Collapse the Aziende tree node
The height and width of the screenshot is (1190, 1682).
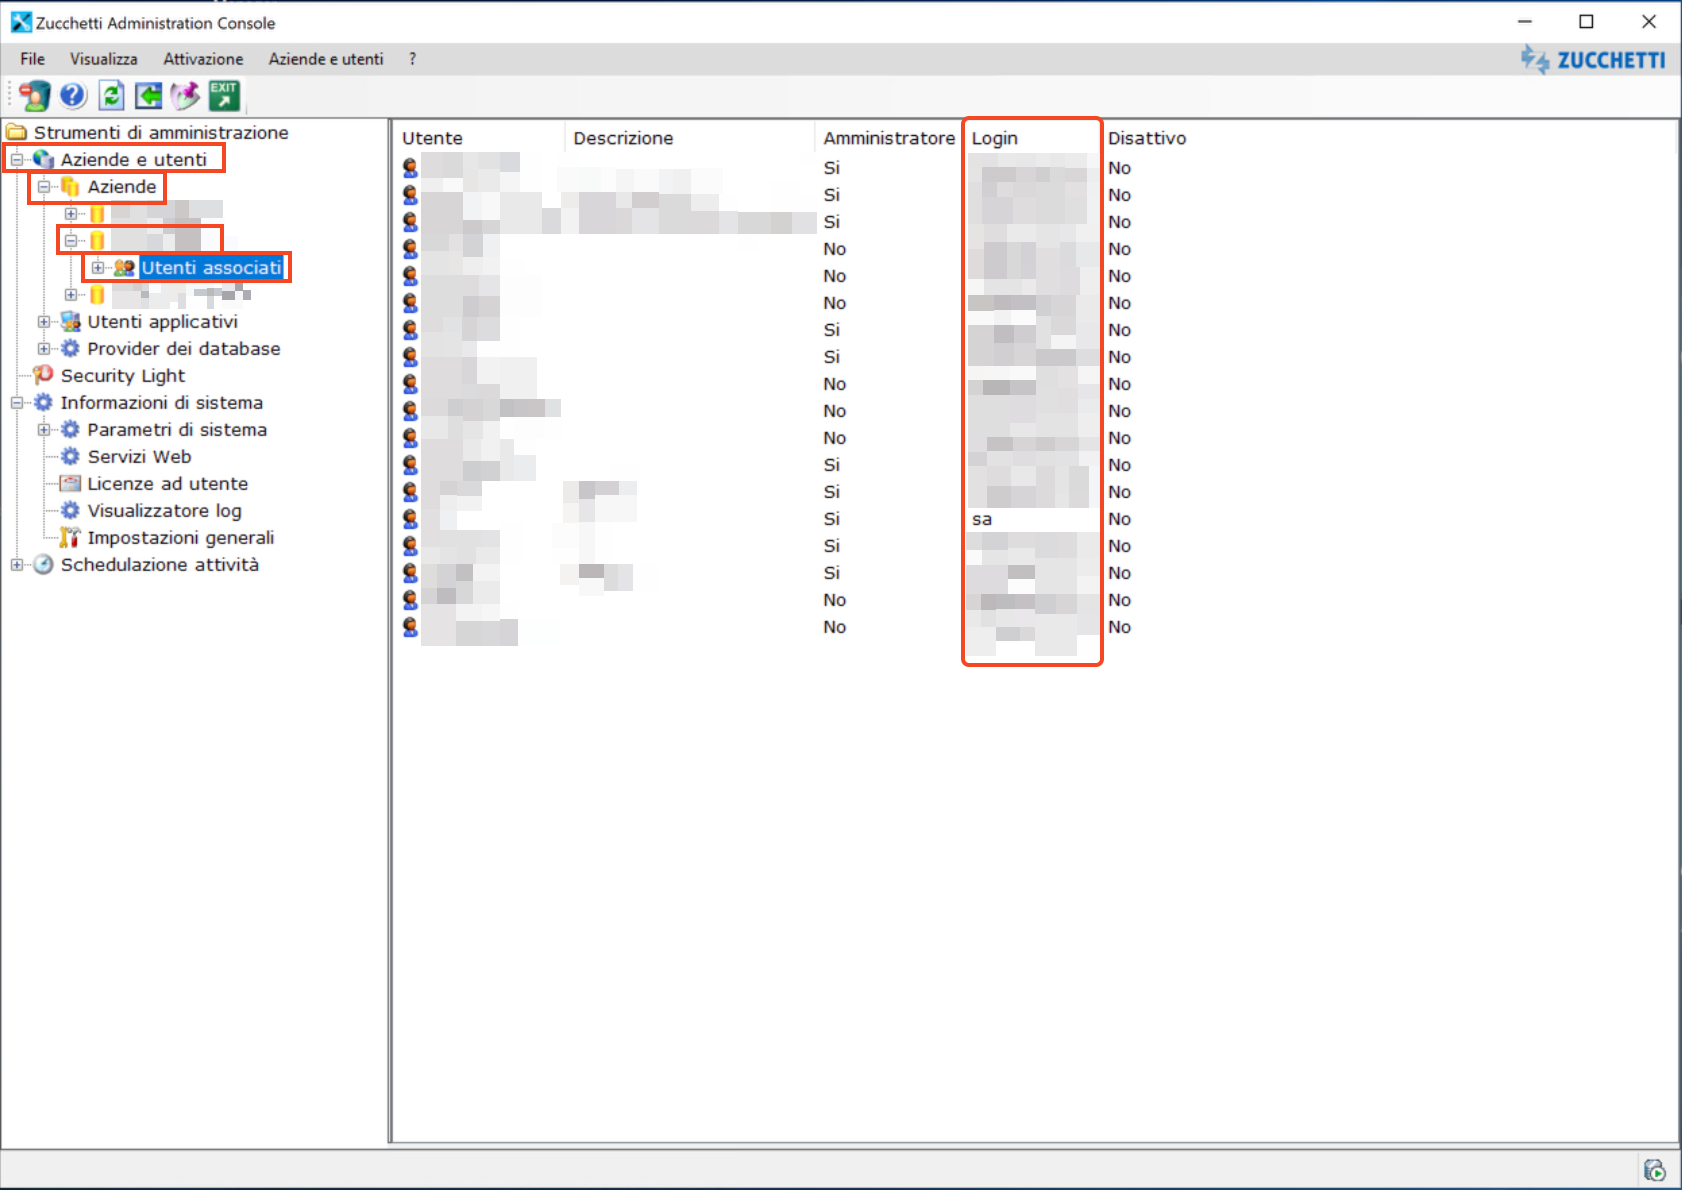click(44, 186)
